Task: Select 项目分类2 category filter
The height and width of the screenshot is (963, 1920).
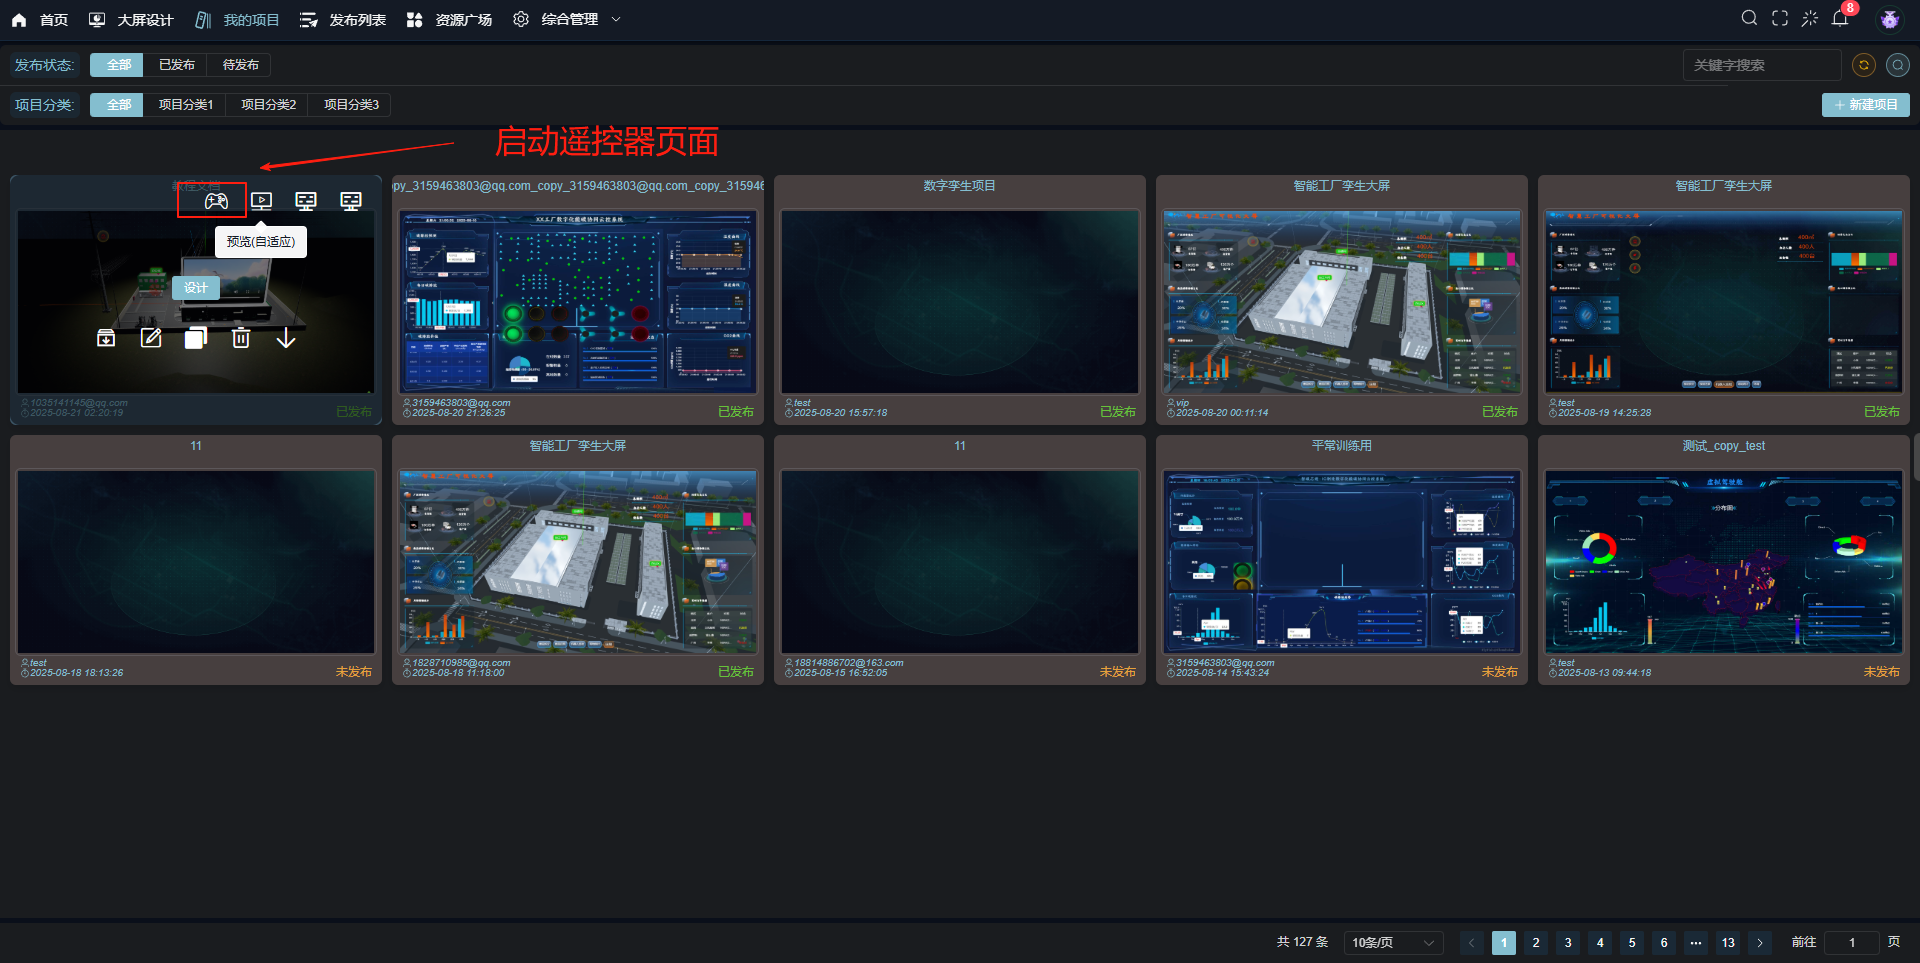Action: pos(268,105)
